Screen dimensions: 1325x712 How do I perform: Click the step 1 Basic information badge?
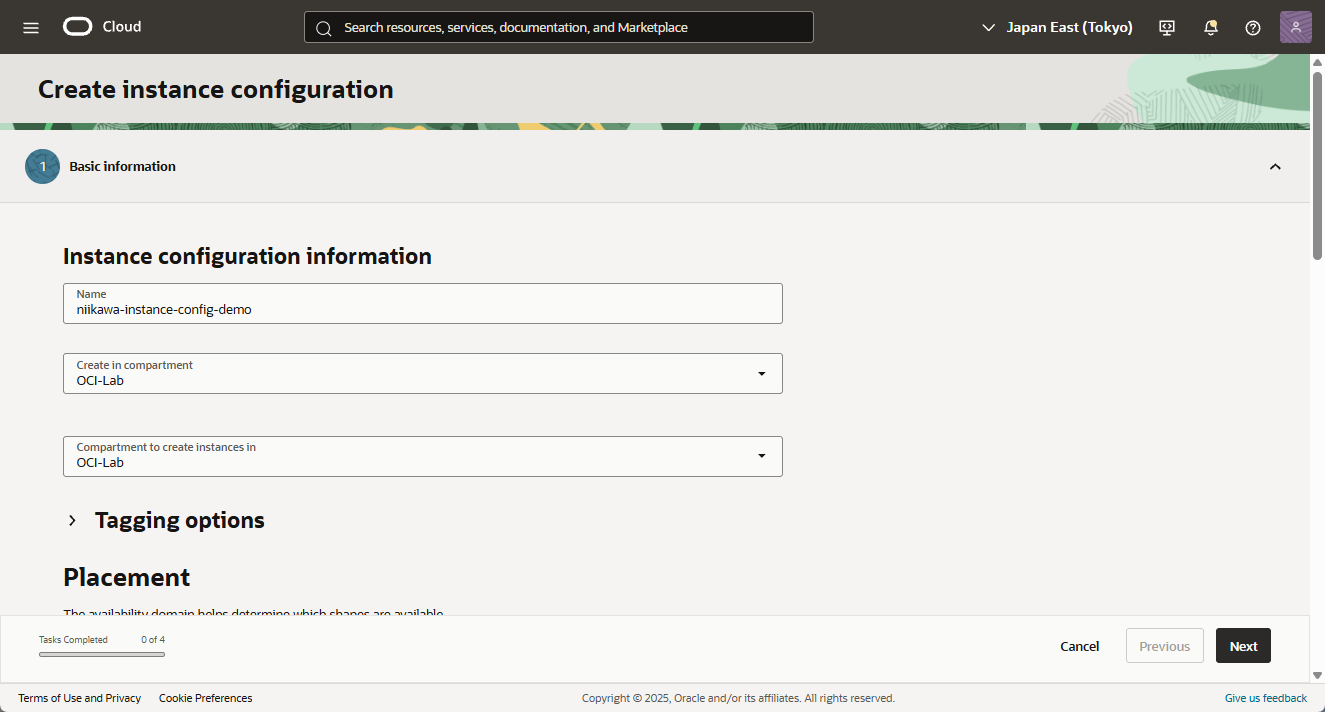point(42,167)
